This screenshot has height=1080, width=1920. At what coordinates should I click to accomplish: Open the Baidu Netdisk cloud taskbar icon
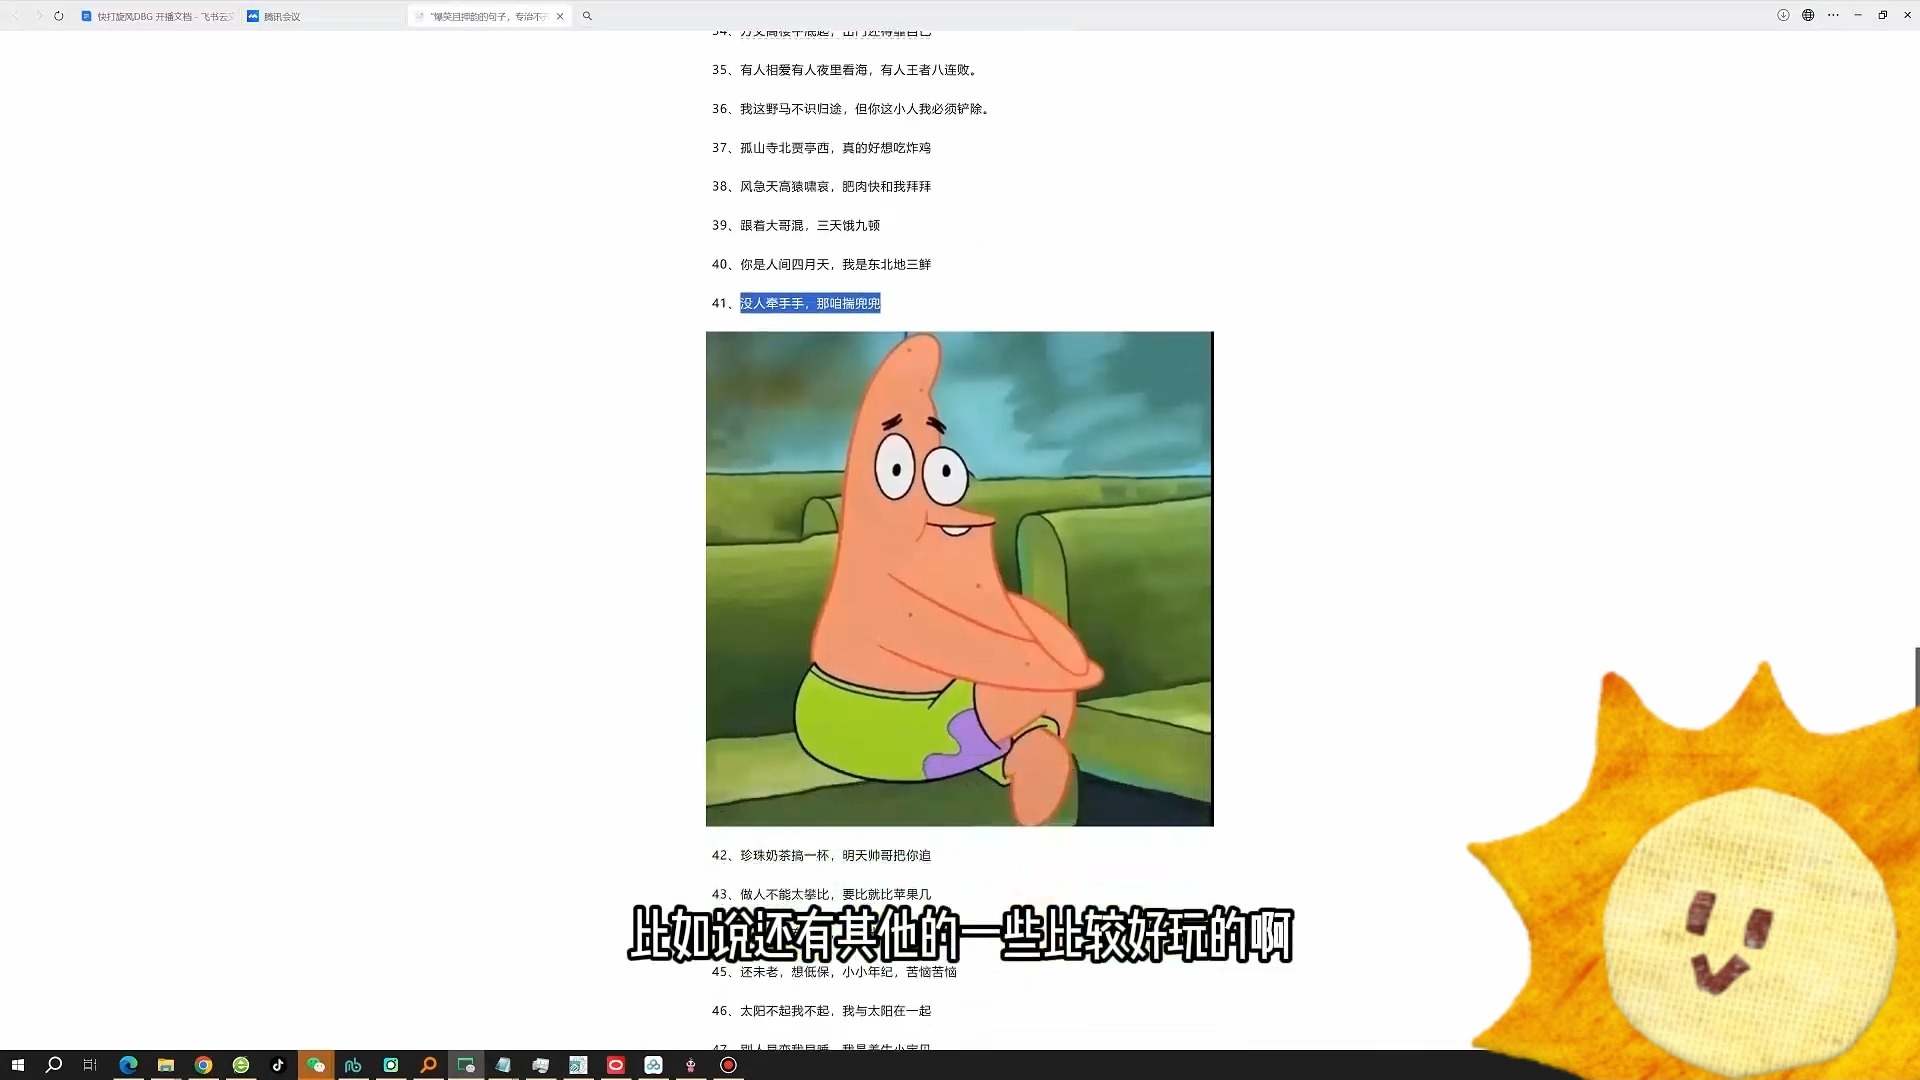(x=653, y=1065)
